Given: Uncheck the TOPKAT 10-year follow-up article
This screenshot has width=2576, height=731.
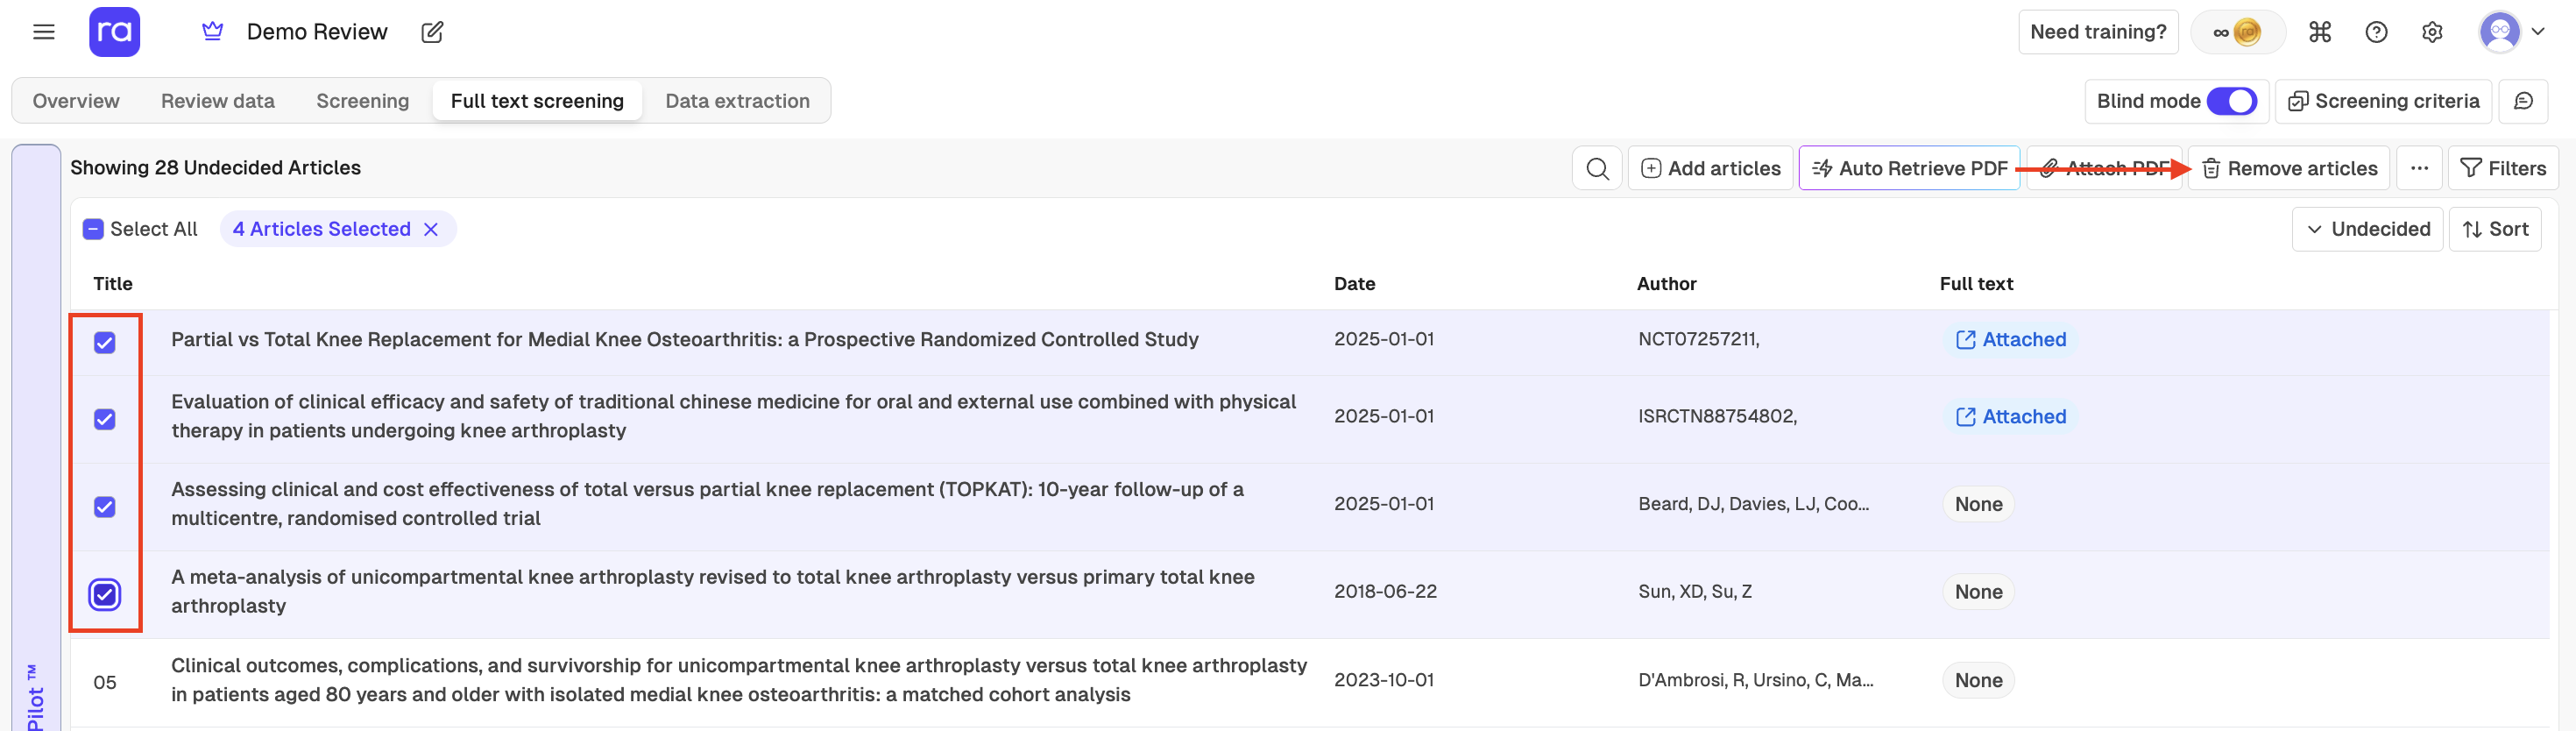Looking at the screenshot, I should (105, 506).
